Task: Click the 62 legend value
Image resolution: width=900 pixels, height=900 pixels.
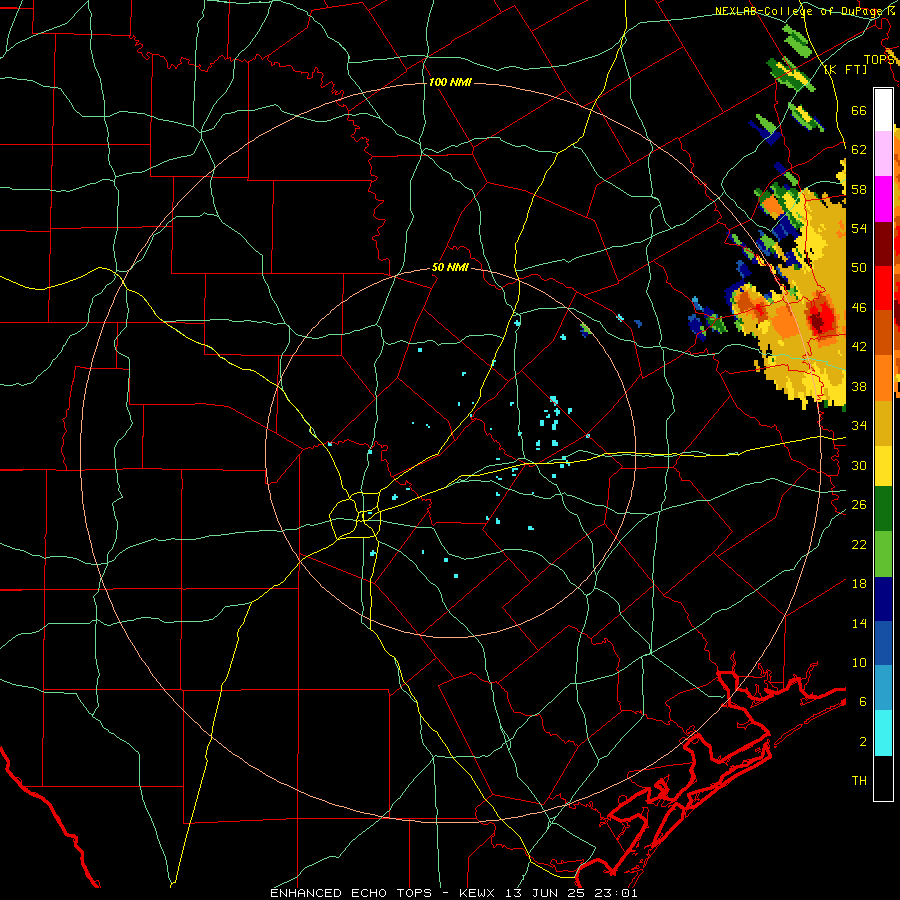Action: [859, 150]
